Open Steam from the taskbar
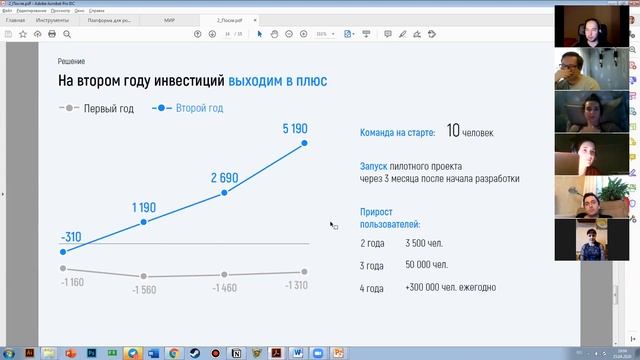 point(195,353)
